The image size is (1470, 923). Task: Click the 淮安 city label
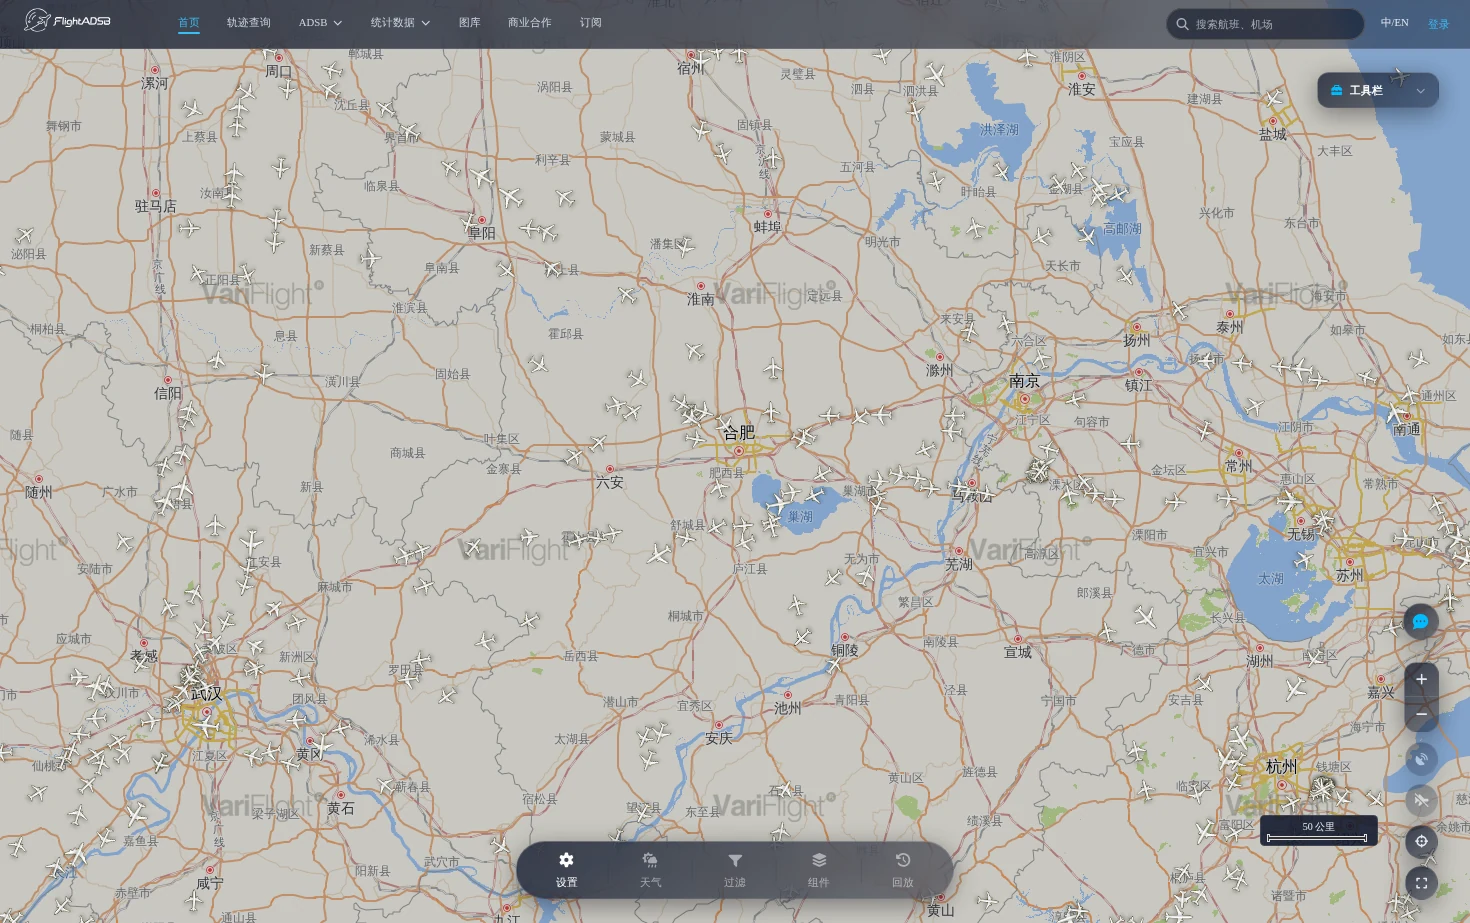pos(1082,89)
